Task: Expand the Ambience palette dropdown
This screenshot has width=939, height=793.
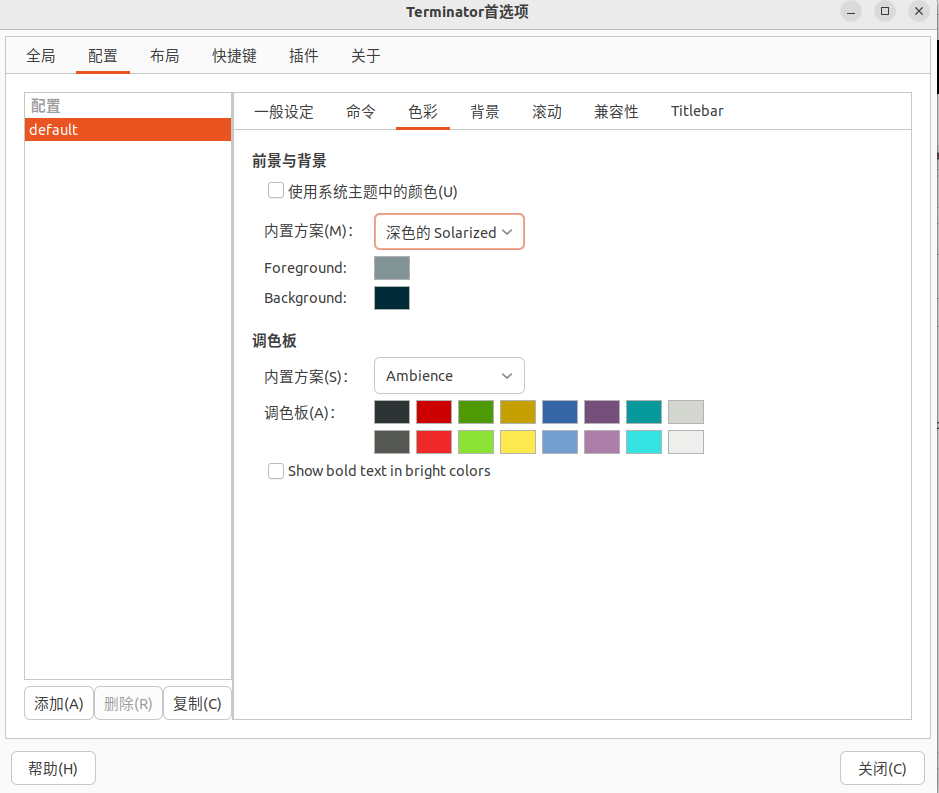Action: click(449, 376)
